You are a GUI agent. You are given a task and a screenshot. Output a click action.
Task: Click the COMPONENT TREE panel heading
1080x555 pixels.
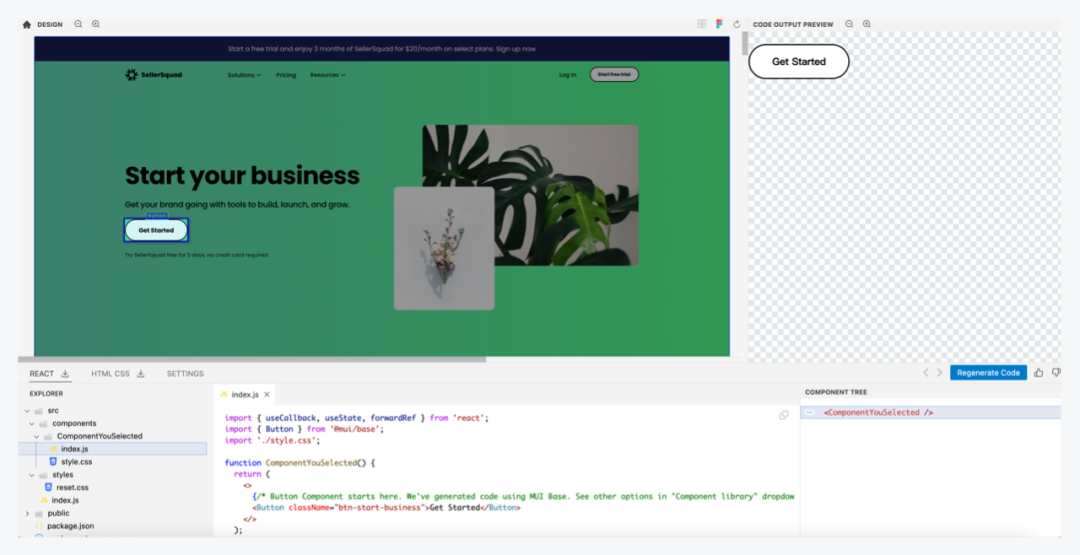tap(836, 392)
